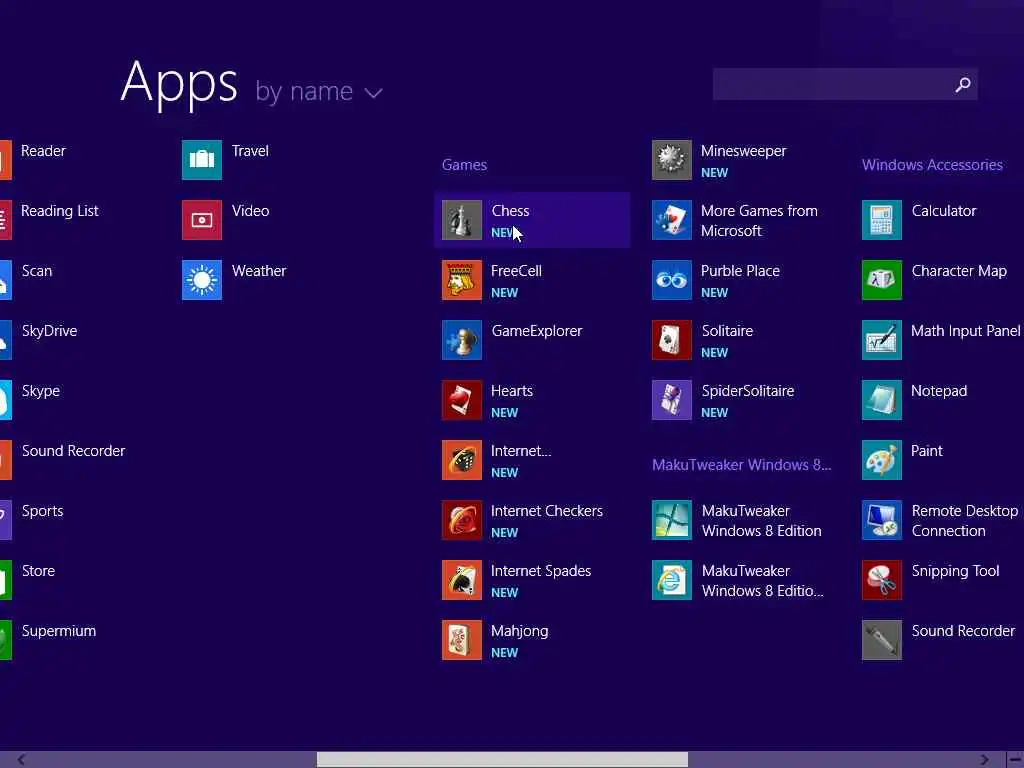Select the MakuTweaker Windows 8... group header
Viewport: 1024px width, 768px height.
coord(742,465)
